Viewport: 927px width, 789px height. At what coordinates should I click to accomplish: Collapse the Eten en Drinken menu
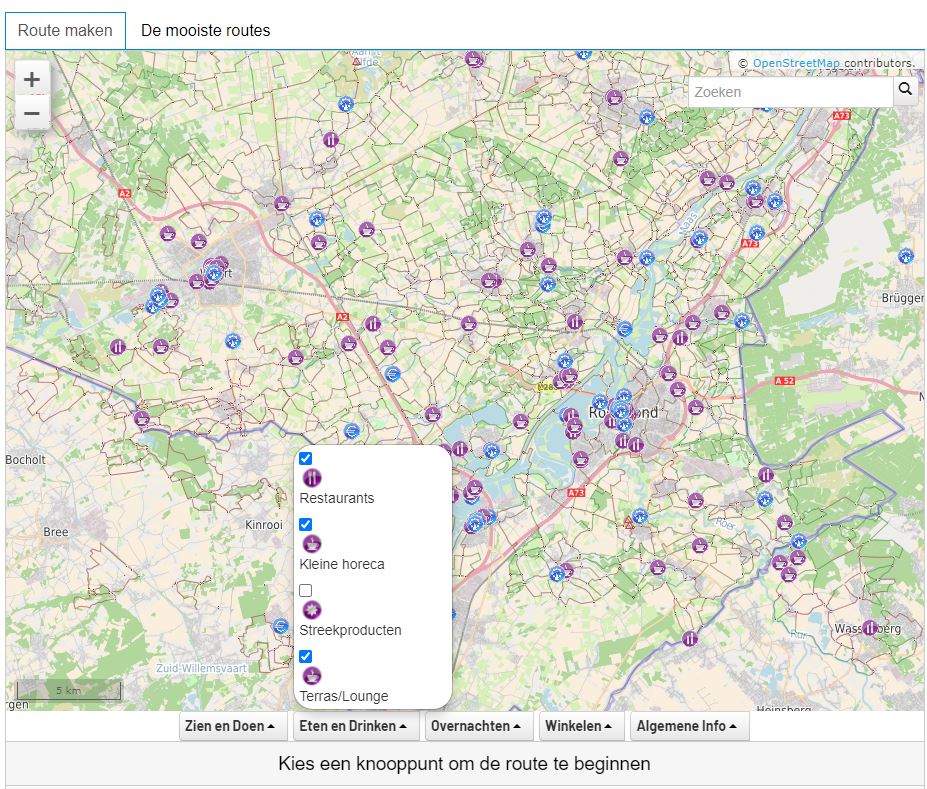point(356,726)
